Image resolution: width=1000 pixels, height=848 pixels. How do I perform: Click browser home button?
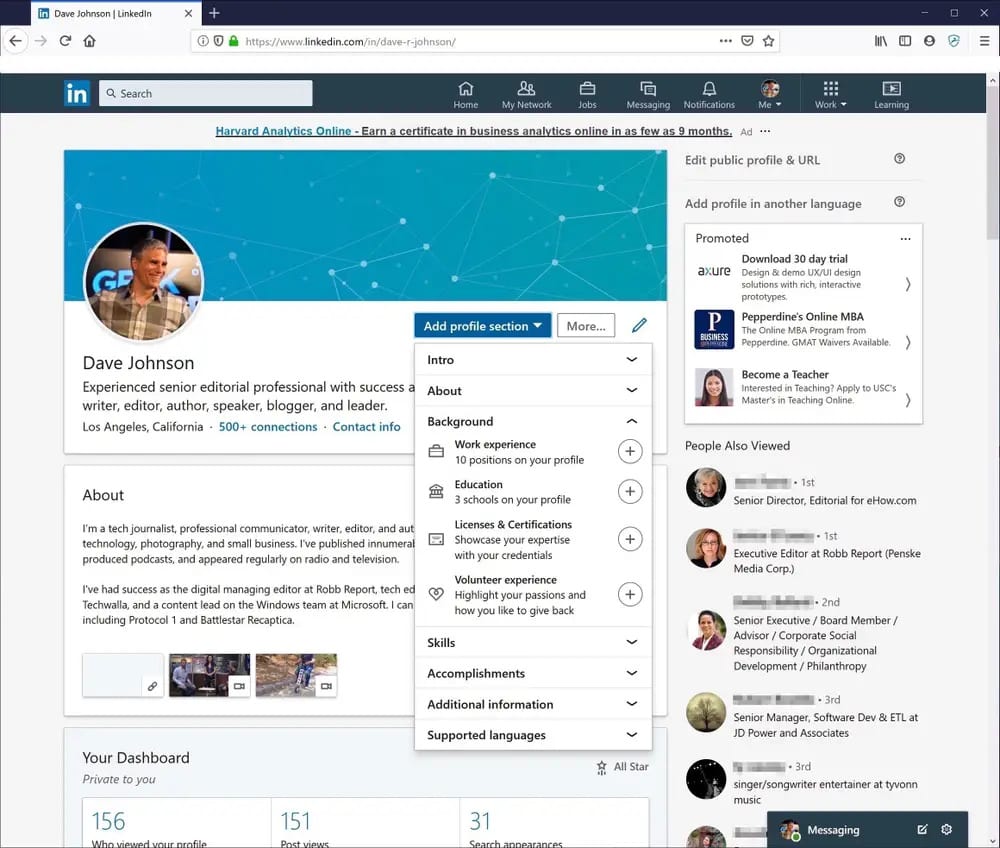click(x=89, y=41)
